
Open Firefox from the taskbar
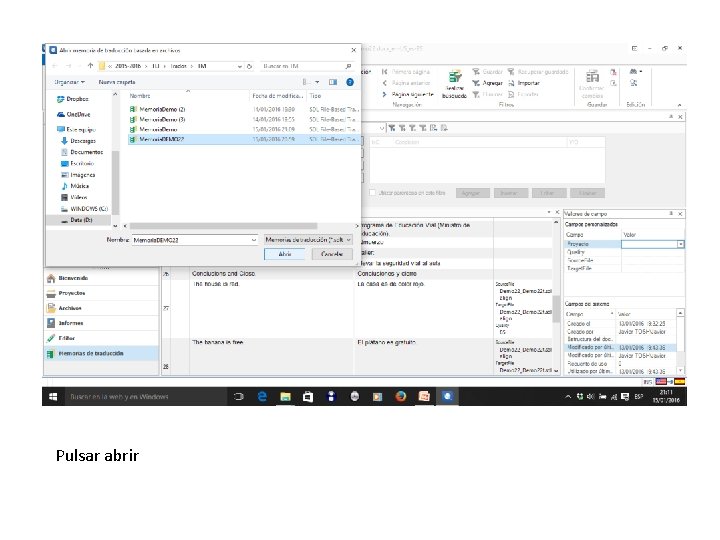pos(400,396)
